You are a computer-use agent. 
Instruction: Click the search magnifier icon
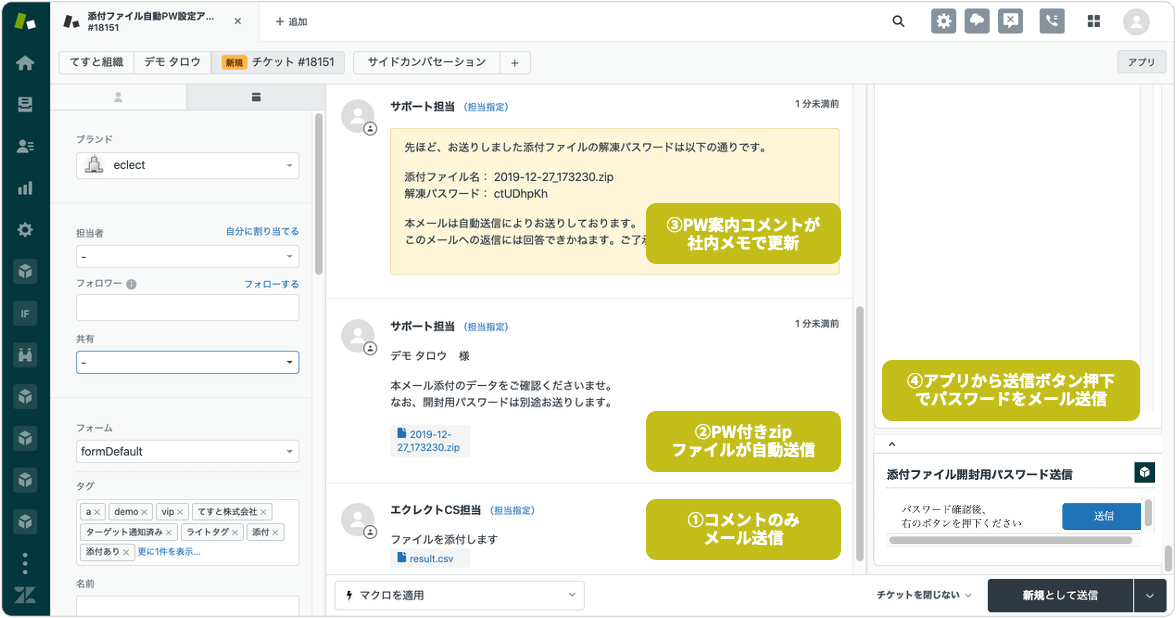point(898,21)
